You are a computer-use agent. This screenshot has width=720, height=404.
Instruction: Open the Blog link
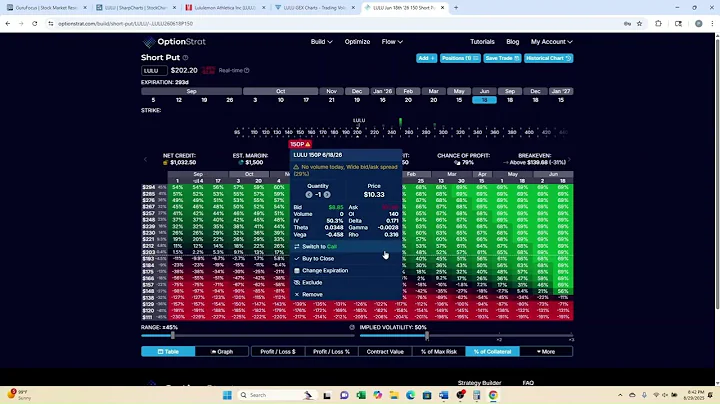512,42
